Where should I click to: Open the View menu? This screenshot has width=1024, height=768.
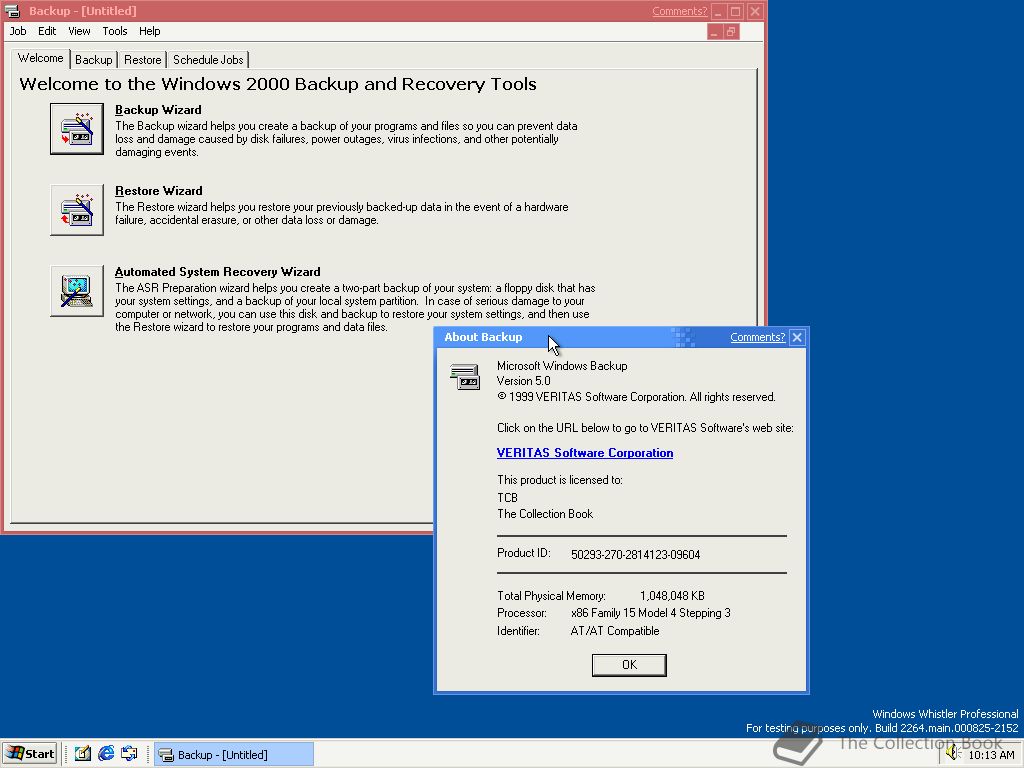click(x=79, y=31)
